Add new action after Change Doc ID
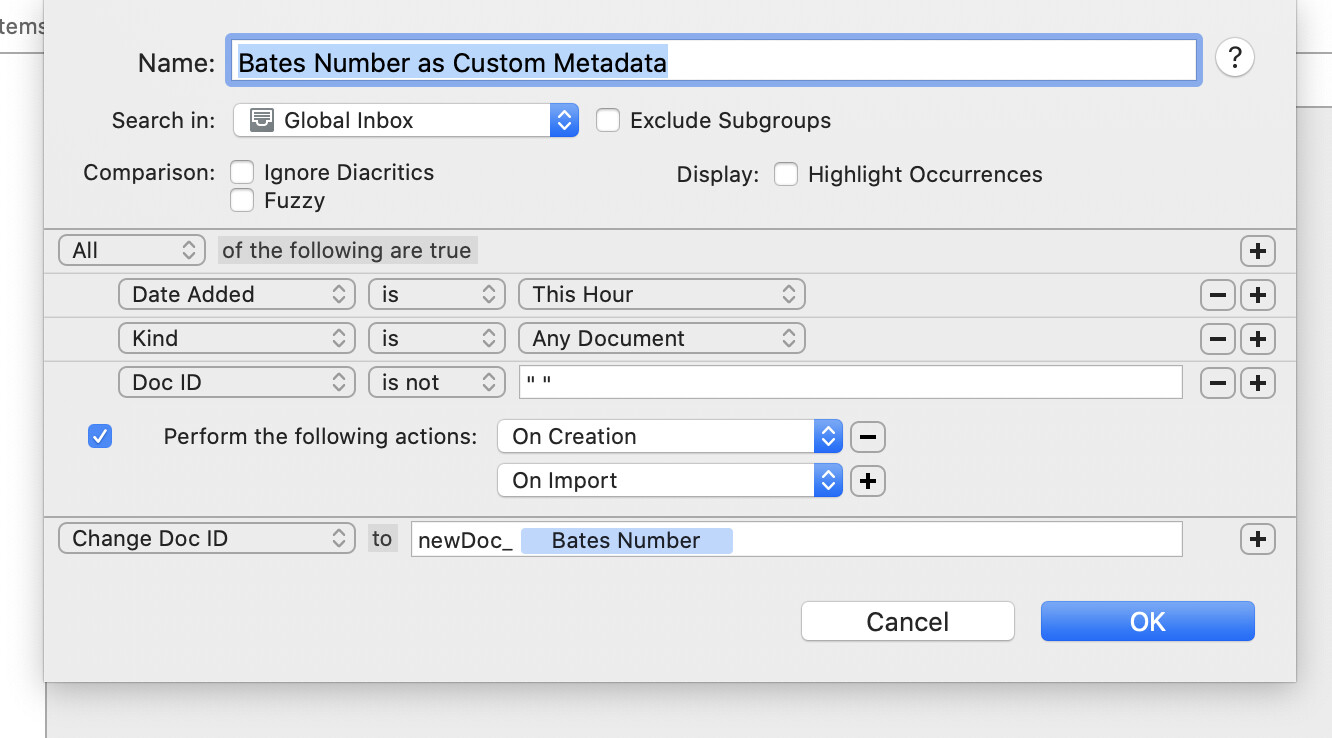Screen dimensions: 1332x738 point(1257,539)
